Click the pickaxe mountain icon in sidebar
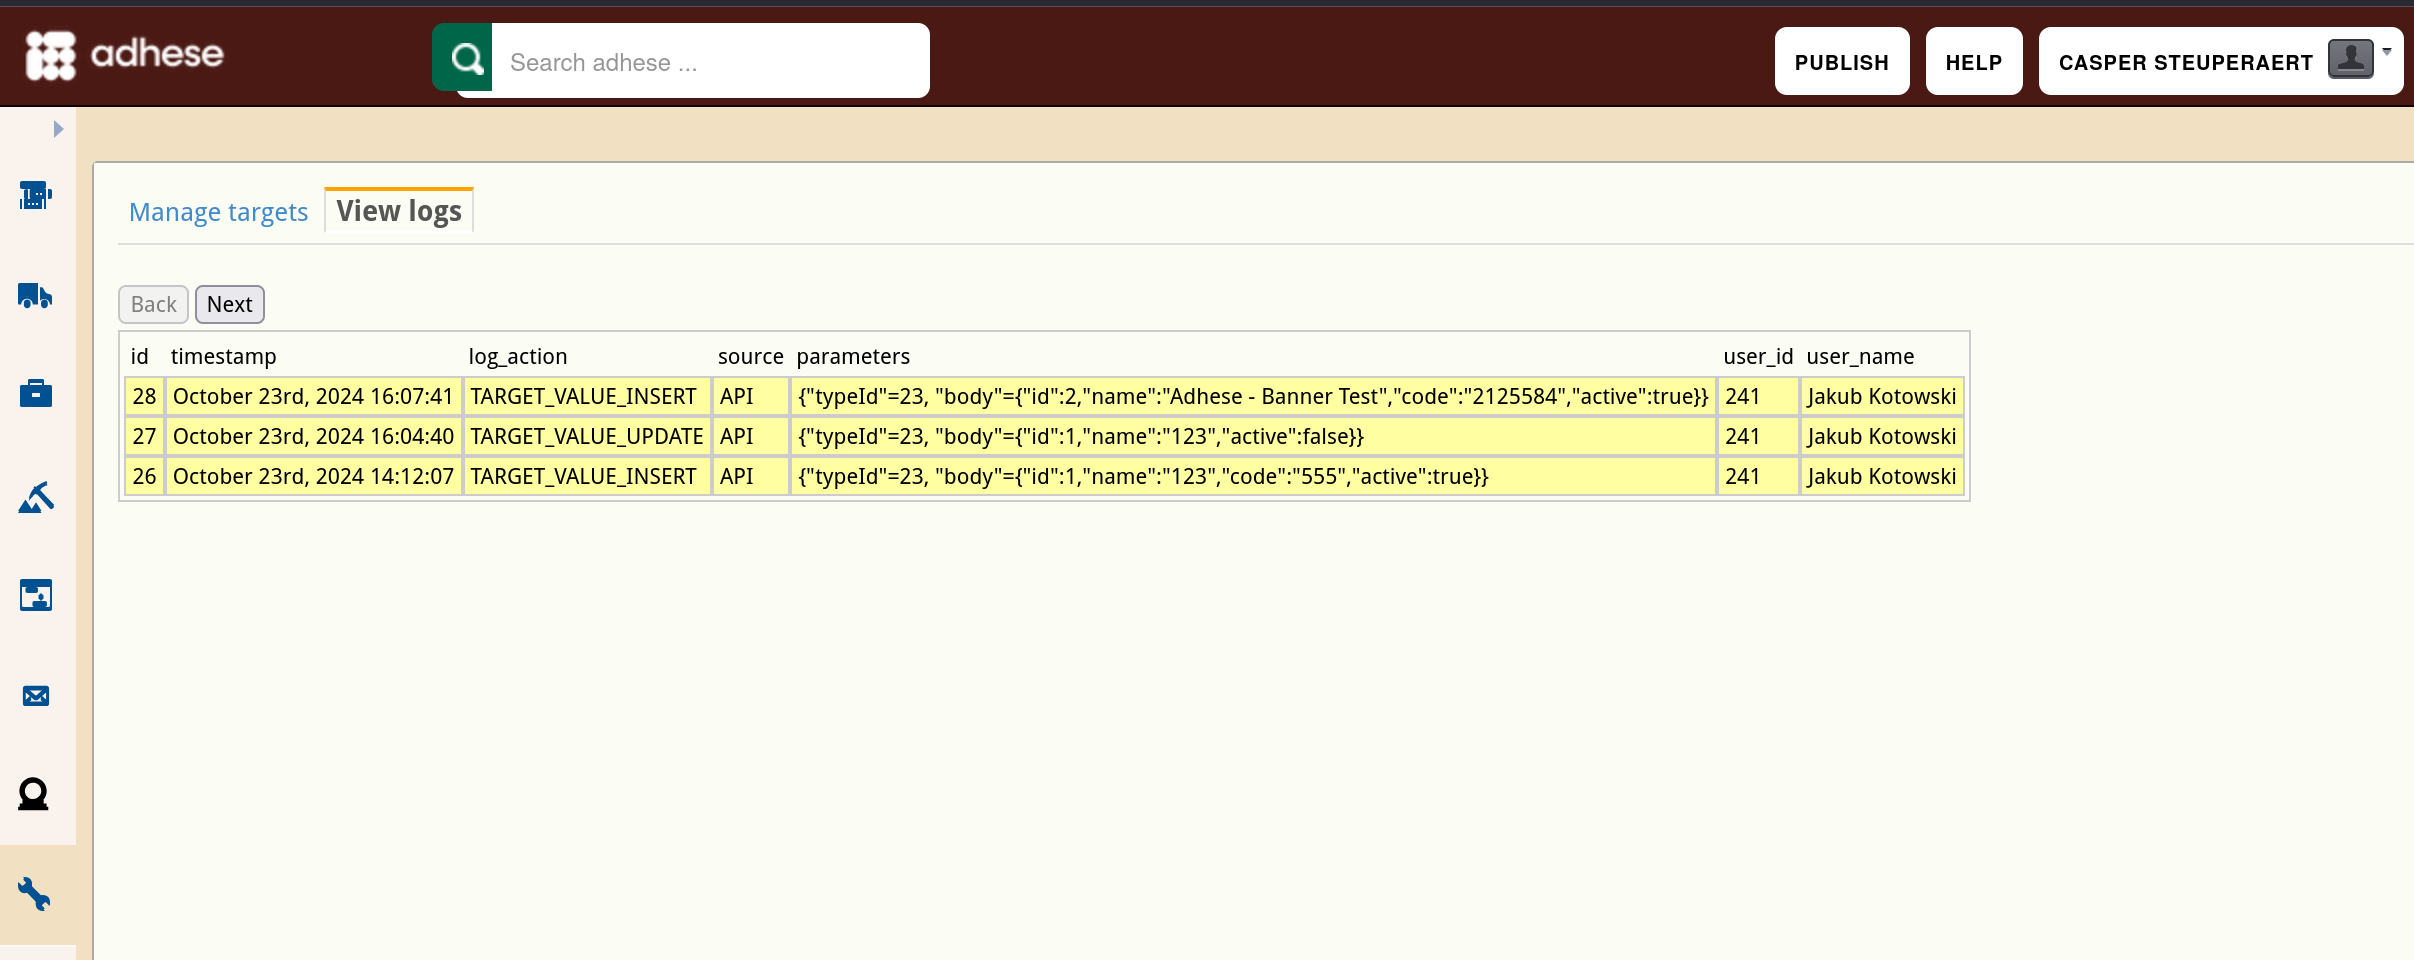 coord(35,496)
